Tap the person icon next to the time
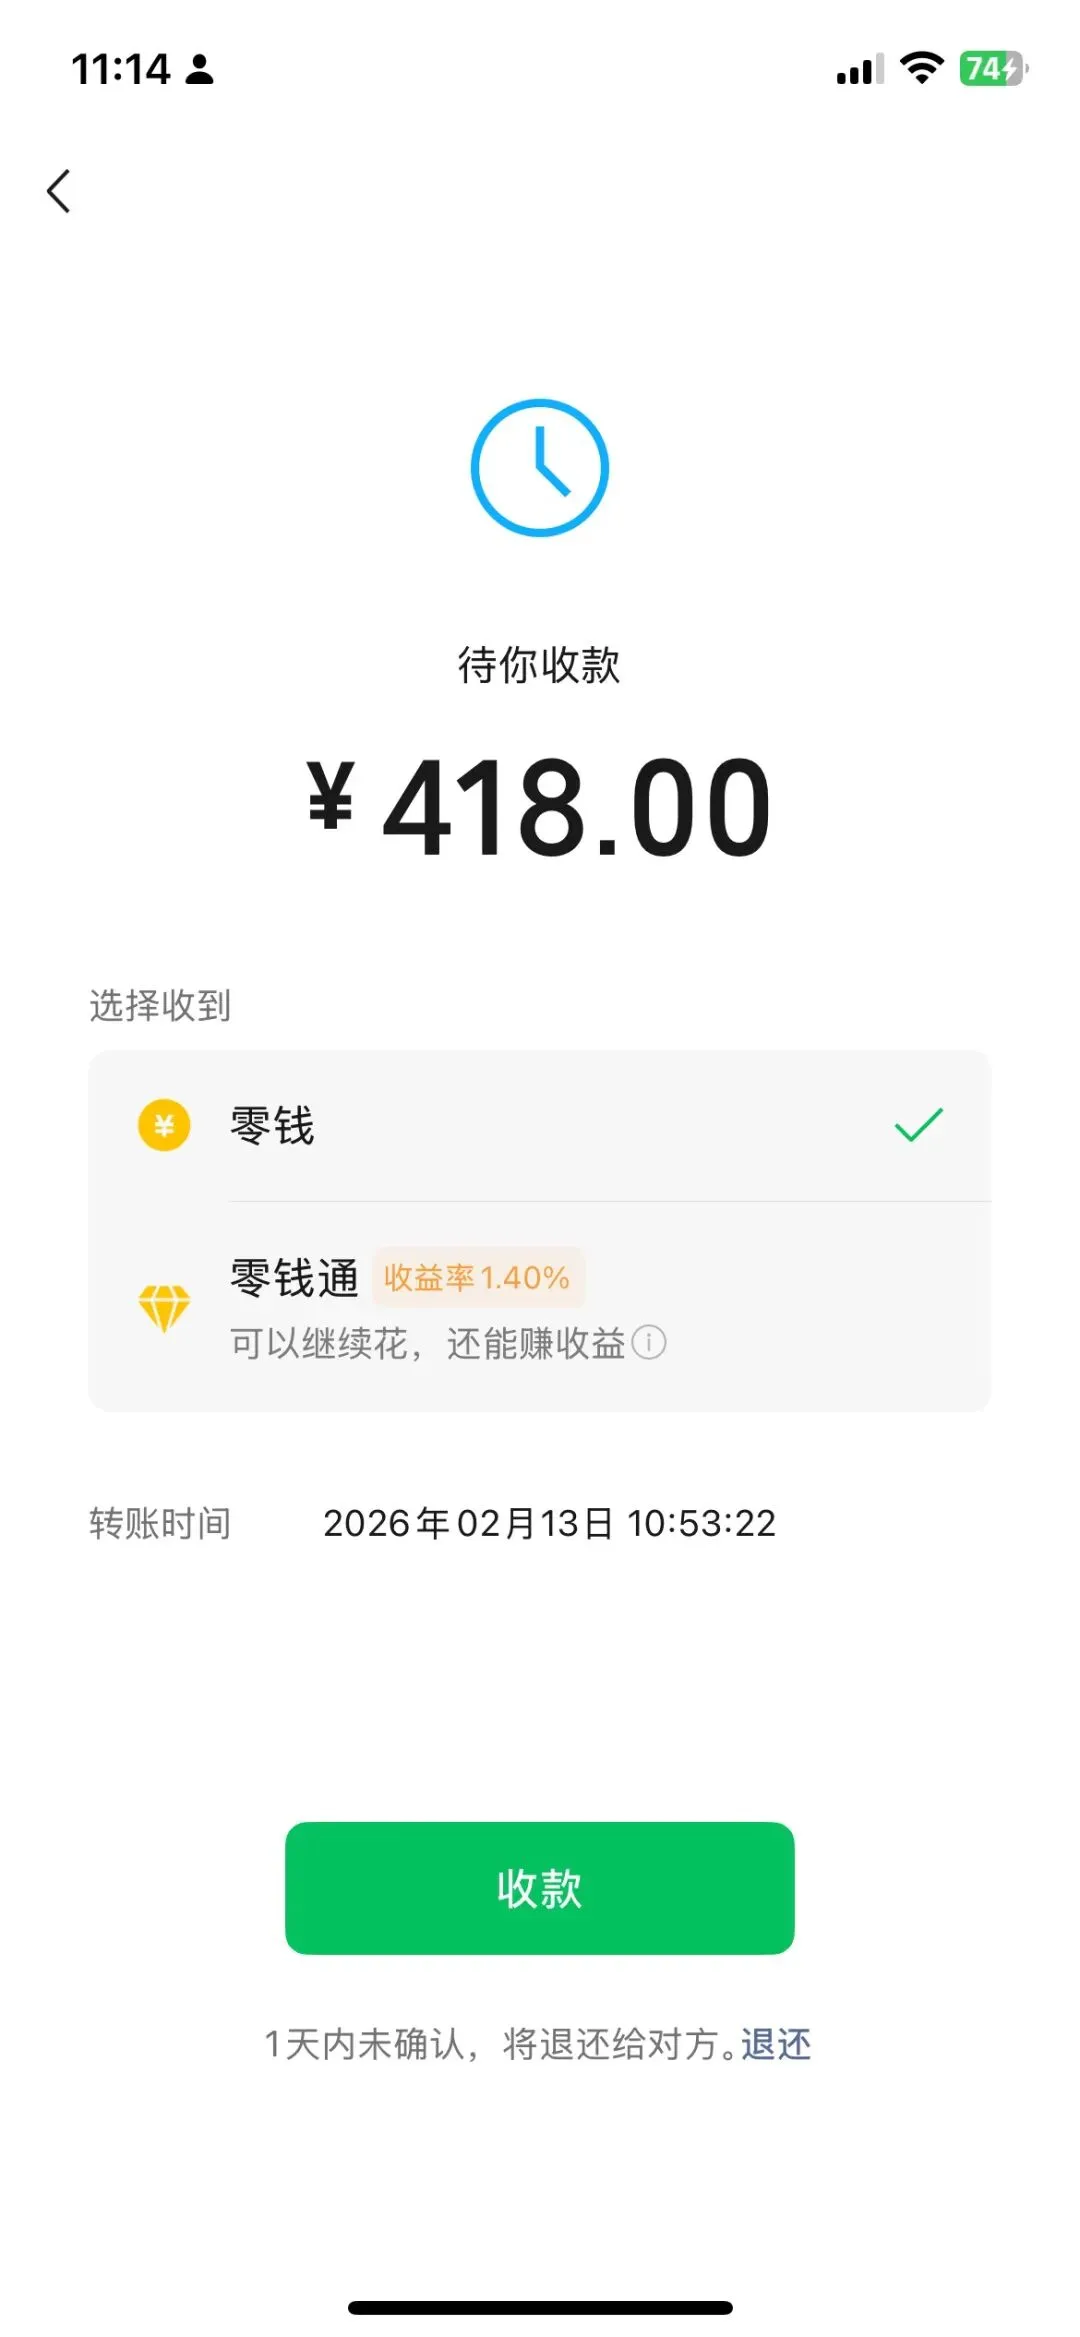 199,70
